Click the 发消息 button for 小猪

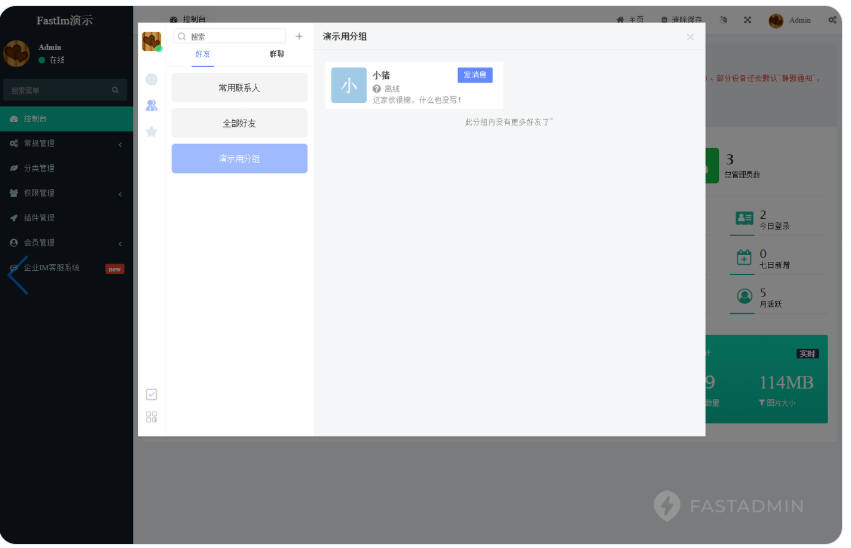point(475,75)
